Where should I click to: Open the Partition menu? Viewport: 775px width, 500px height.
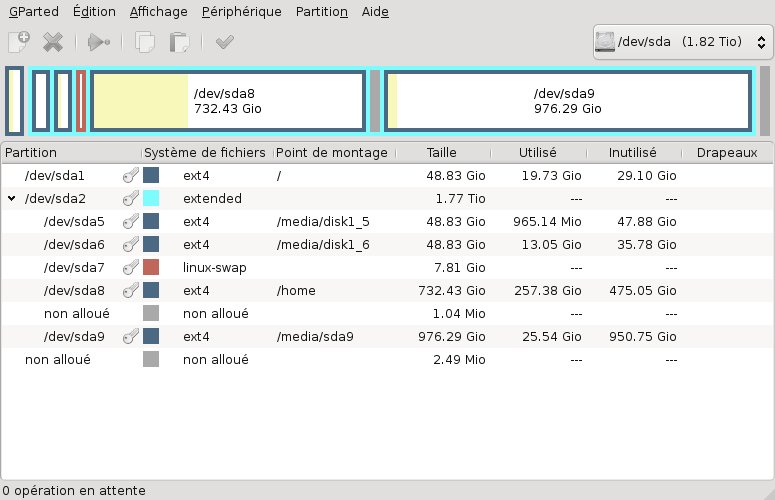[x=322, y=11]
